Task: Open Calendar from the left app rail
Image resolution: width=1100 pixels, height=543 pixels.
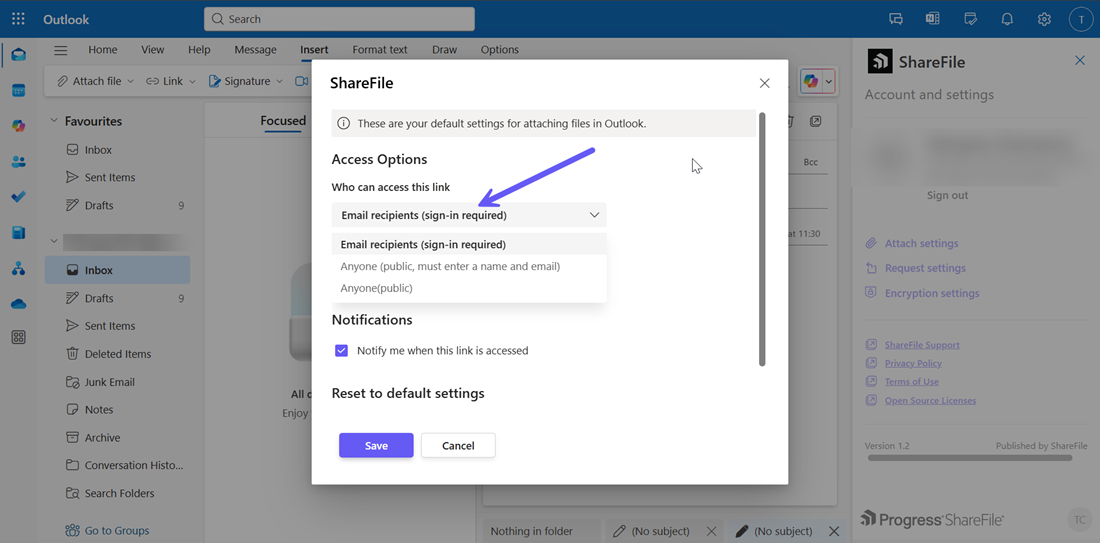Action: click(x=18, y=91)
